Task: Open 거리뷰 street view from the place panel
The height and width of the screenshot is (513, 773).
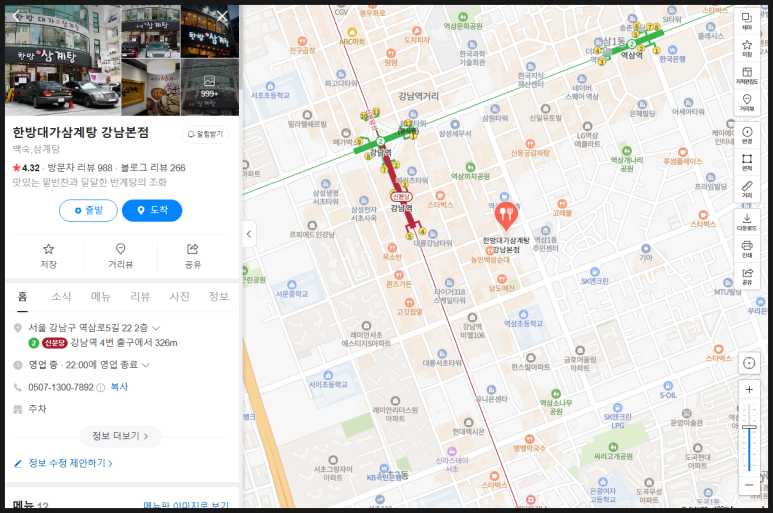Action: click(120, 256)
